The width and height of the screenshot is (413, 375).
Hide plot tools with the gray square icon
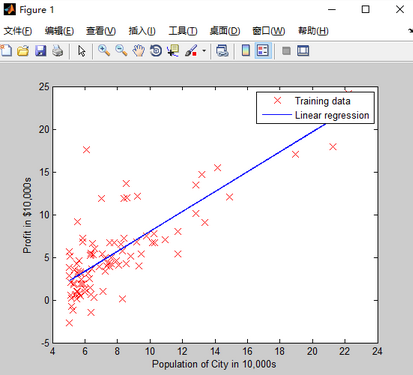click(x=286, y=51)
